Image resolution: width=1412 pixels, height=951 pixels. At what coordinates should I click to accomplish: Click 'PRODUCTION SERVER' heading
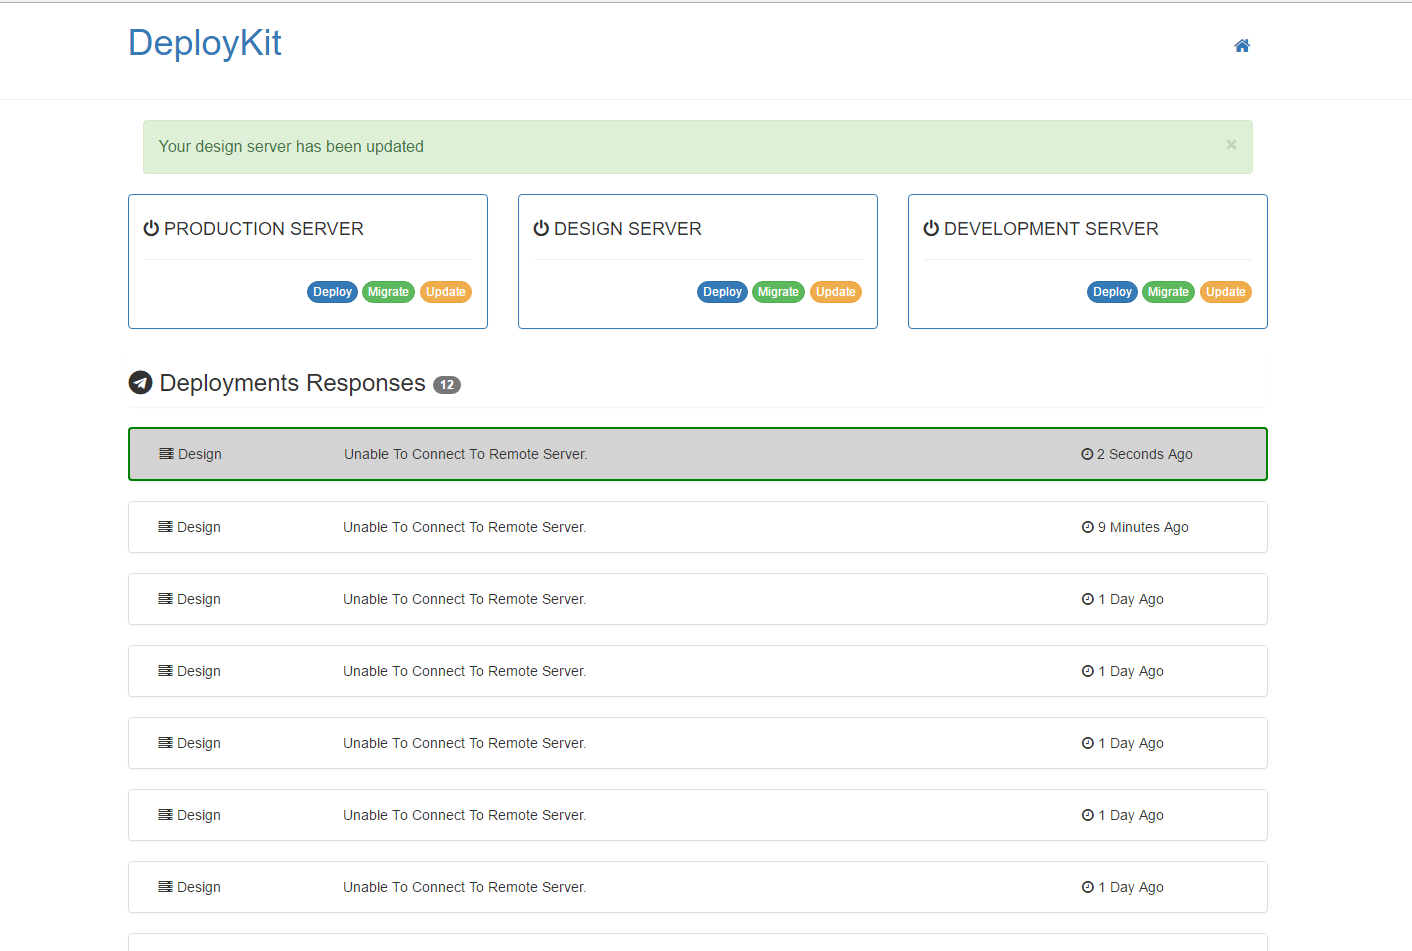coord(264,229)
